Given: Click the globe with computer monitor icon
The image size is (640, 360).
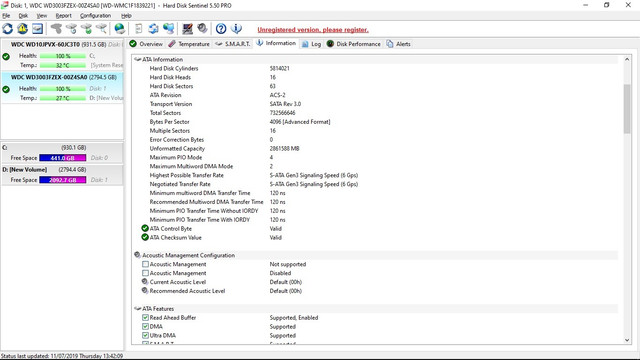Looking at the screenshot, I should (x=169, y=29).
